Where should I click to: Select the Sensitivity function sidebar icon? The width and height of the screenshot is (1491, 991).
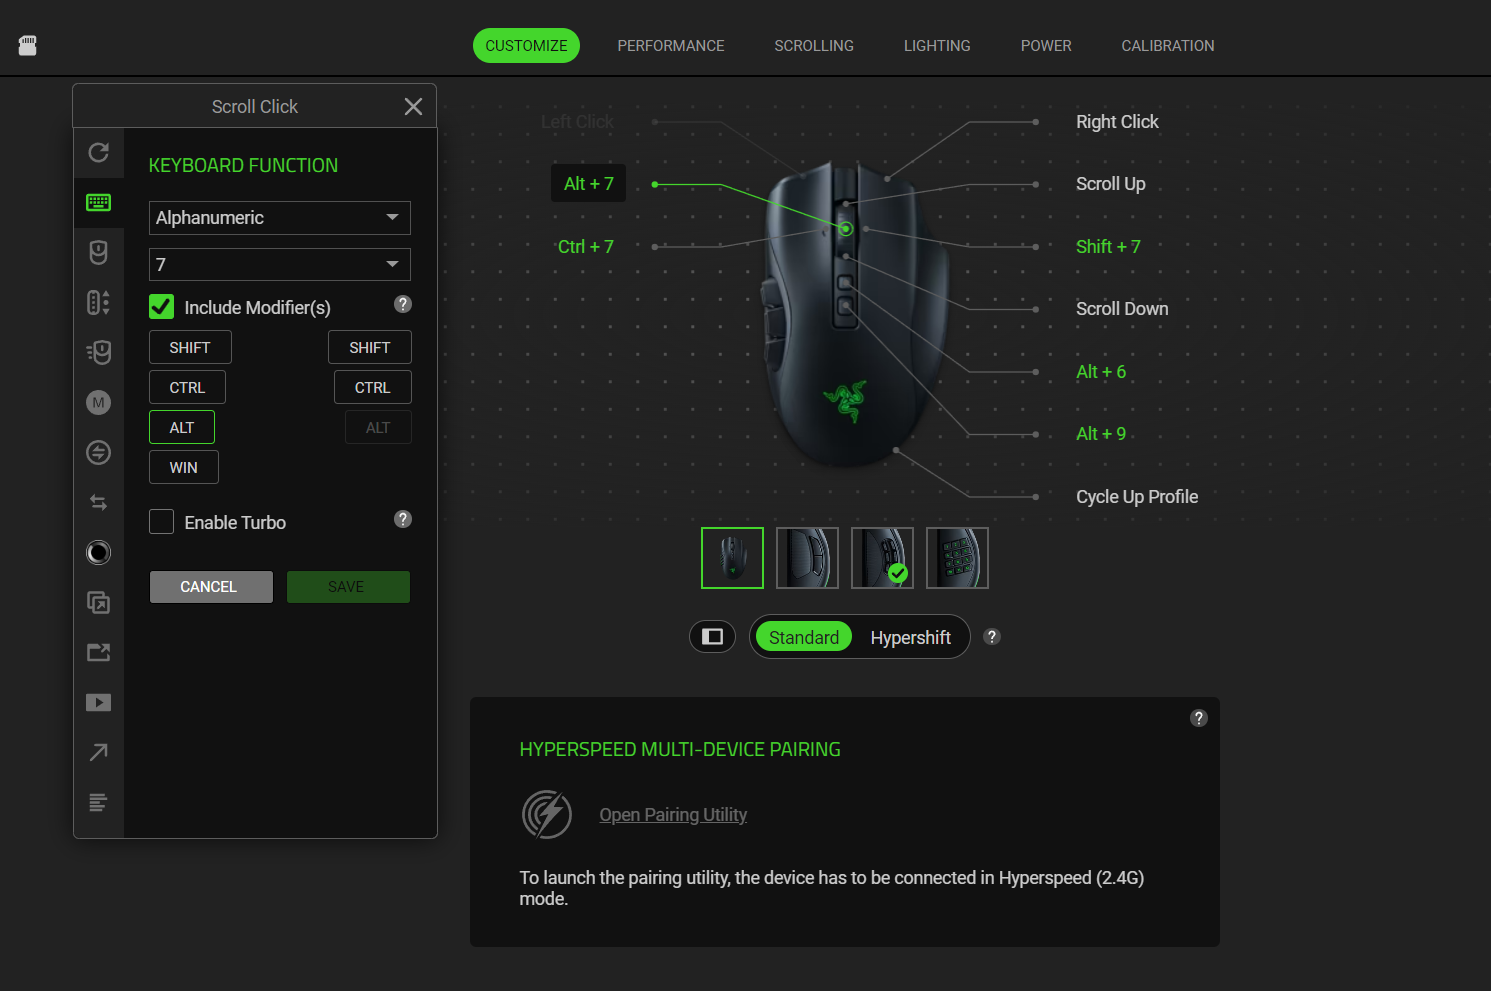[x=98, y=302]
